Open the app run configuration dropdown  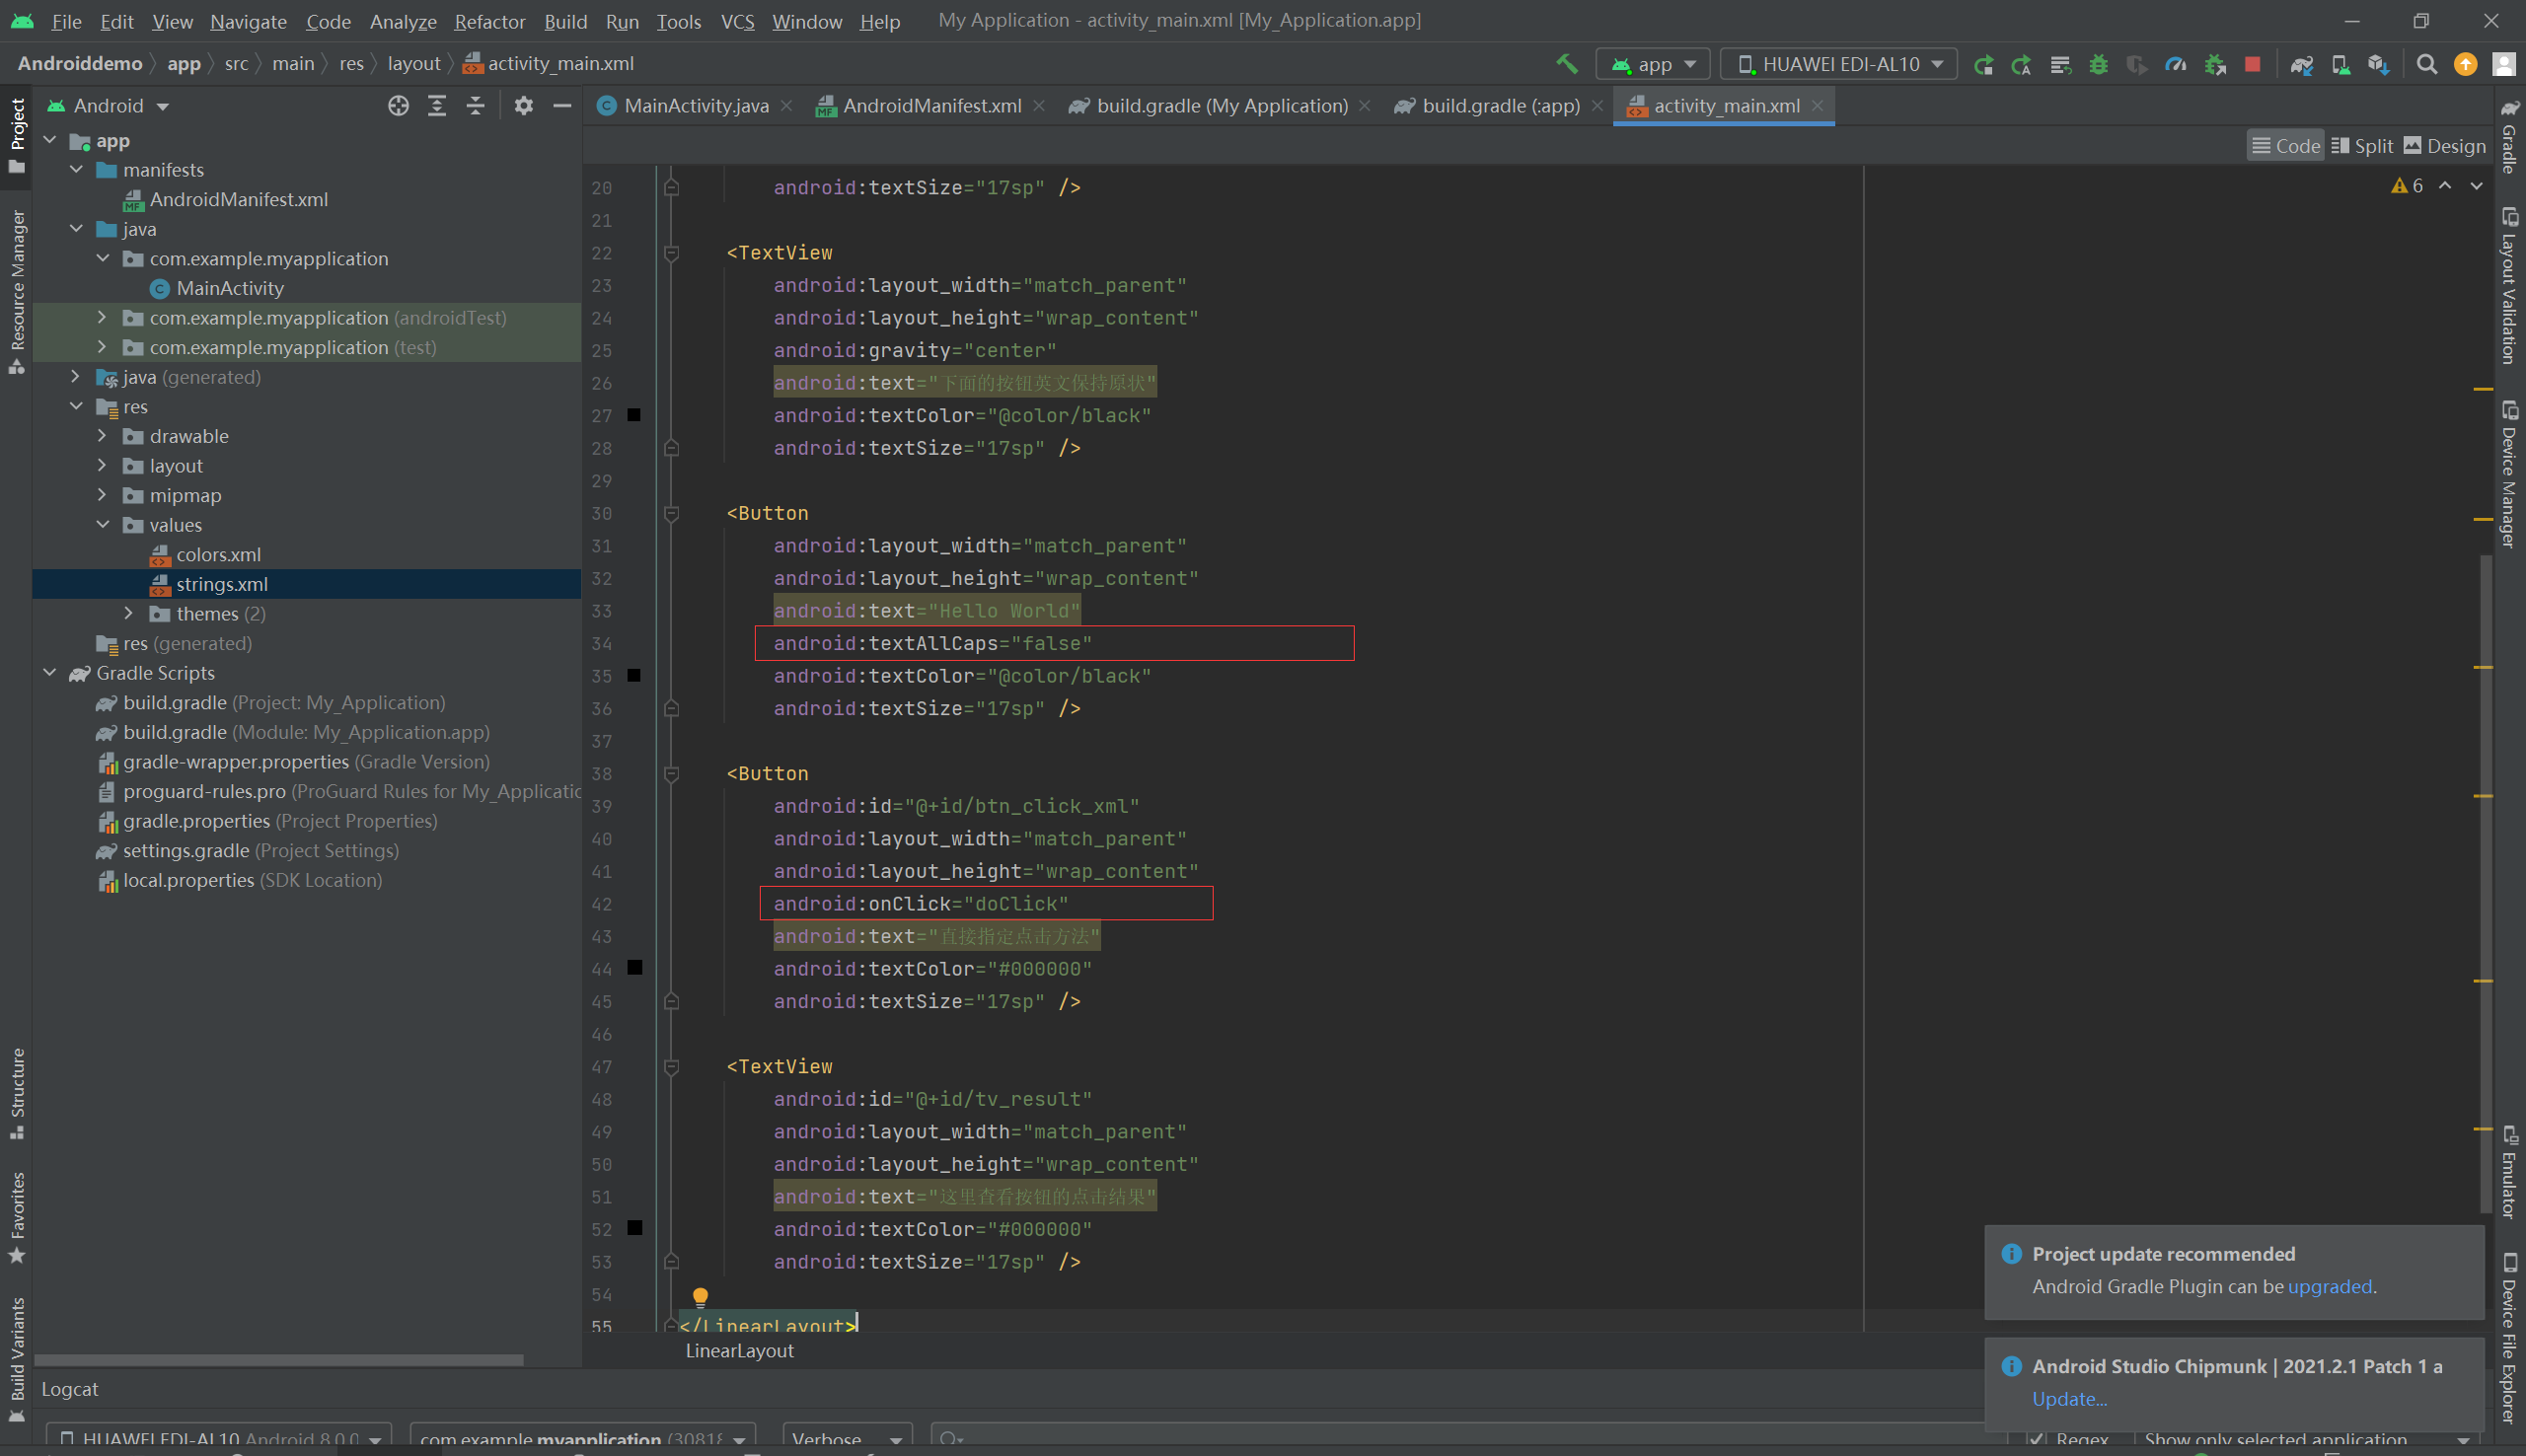coord(1653,64)
